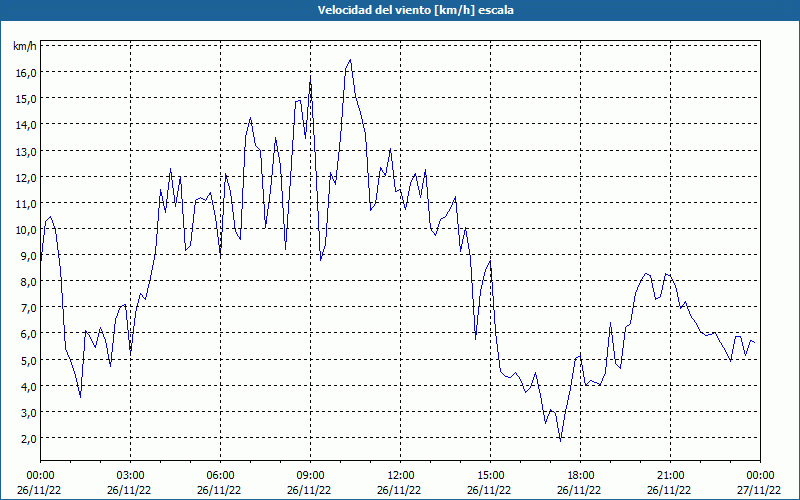Screen dimensions: 800x500
Task: Click the 09:00 time axis label
Action: tap(311, 476)
